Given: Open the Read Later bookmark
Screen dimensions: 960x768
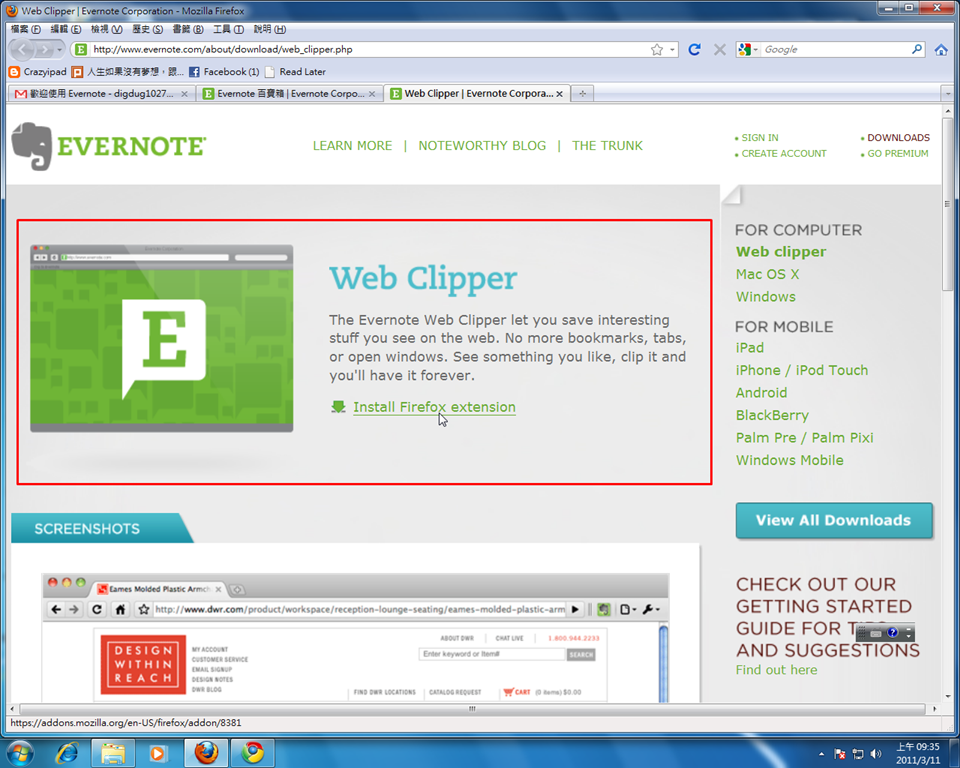Looking at the screenshot, I should (x=295, y=72).
